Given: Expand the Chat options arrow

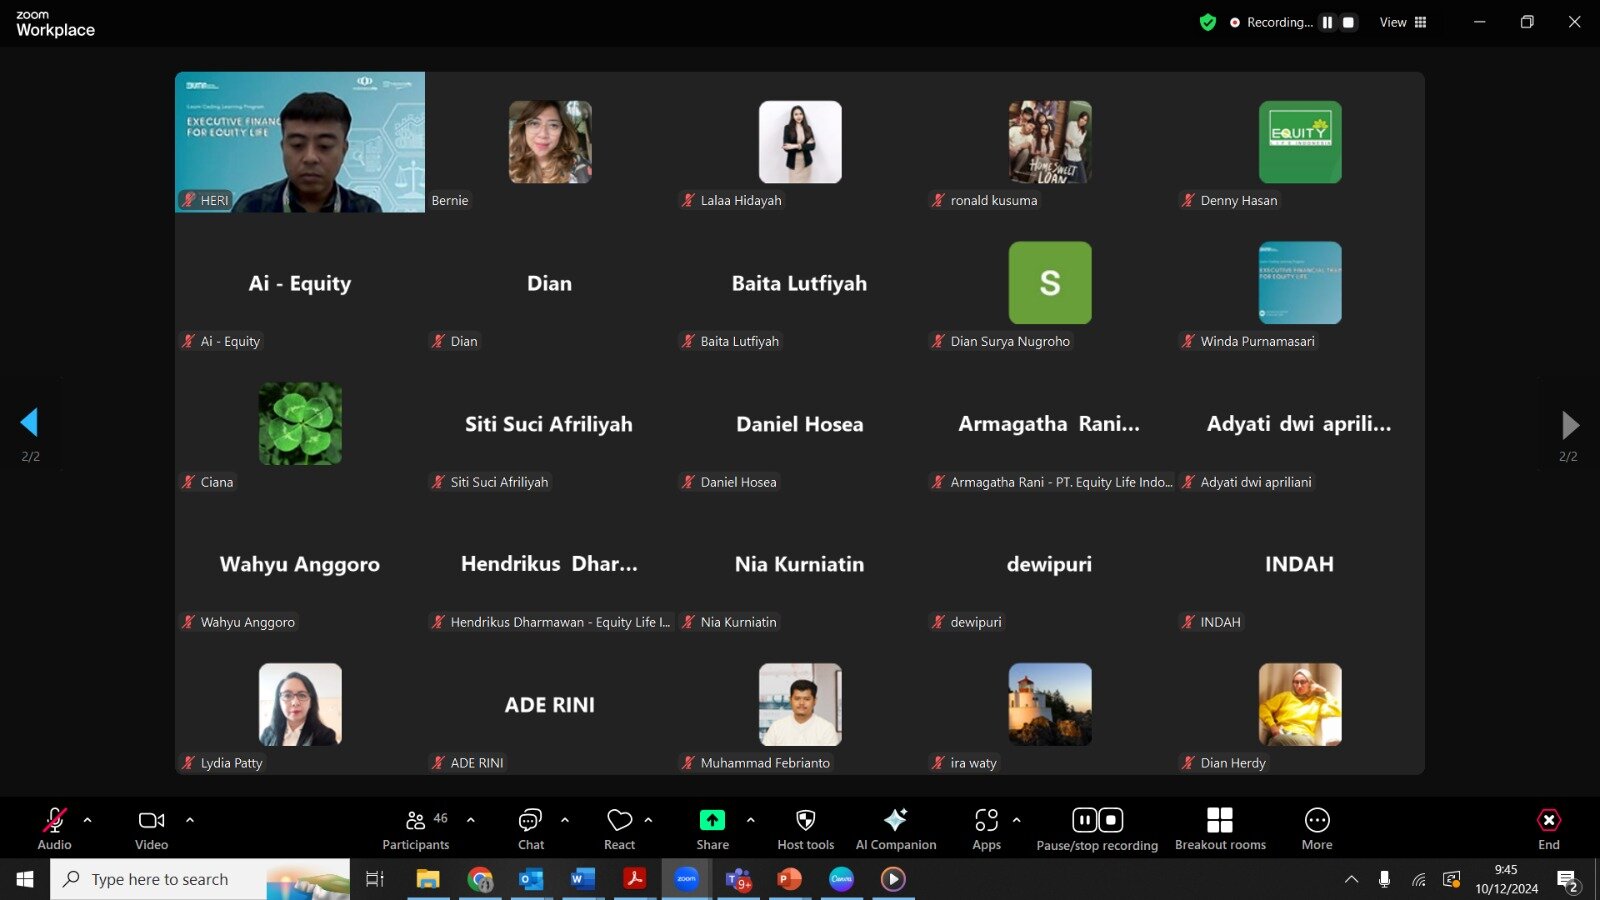Looking at the screenshot, I should pyautogui.click(x=565, y=820).
